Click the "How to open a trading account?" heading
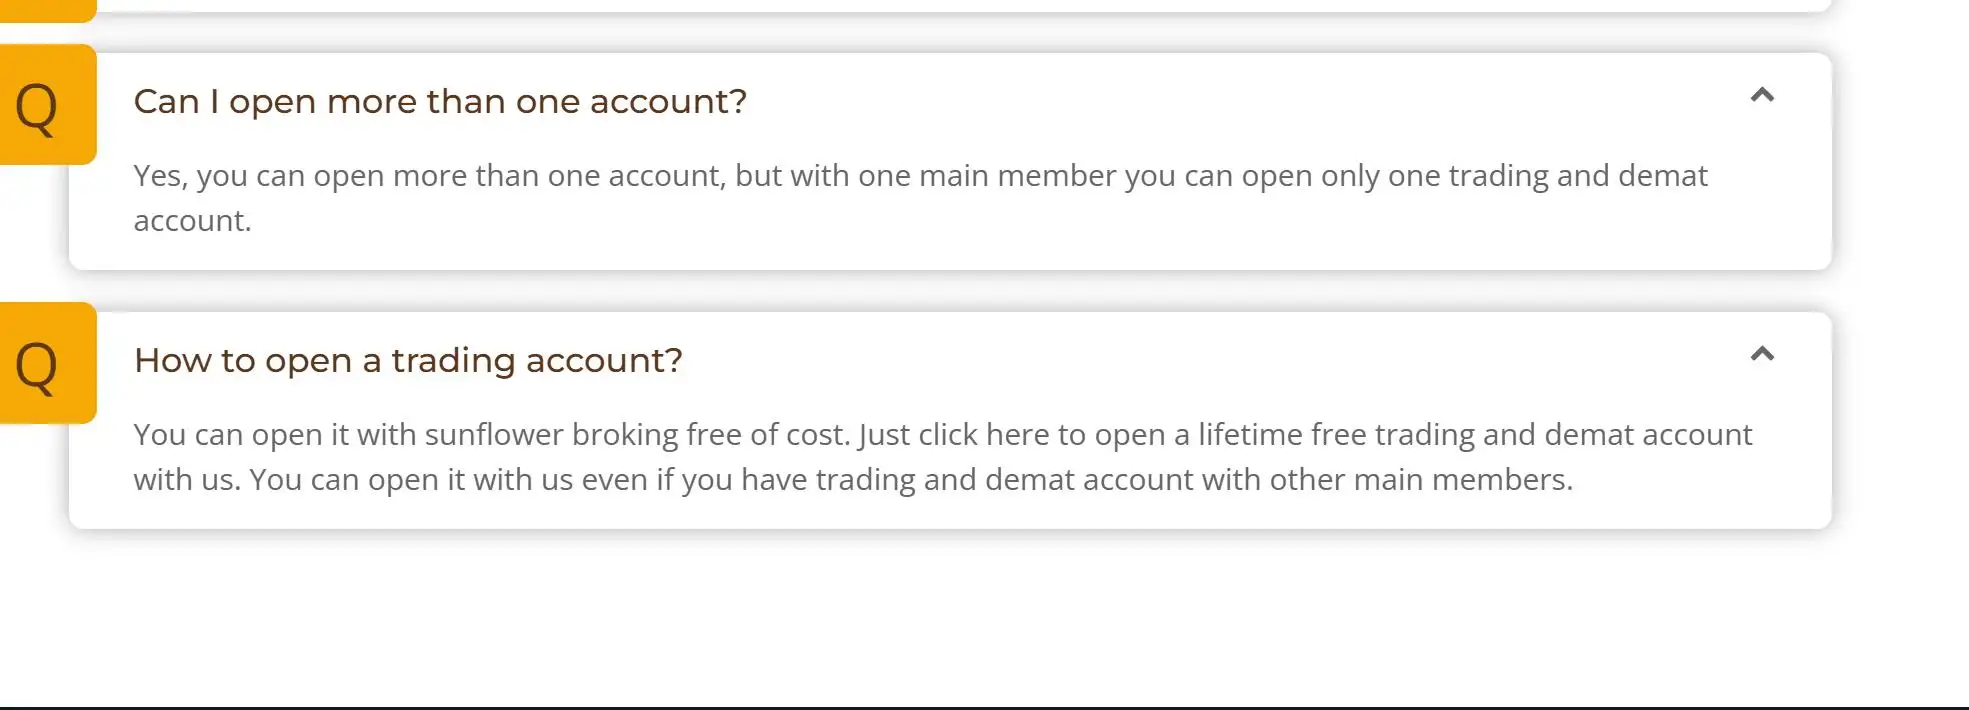This screenshot has height=710, width=1969. click(x=408, y=361)
